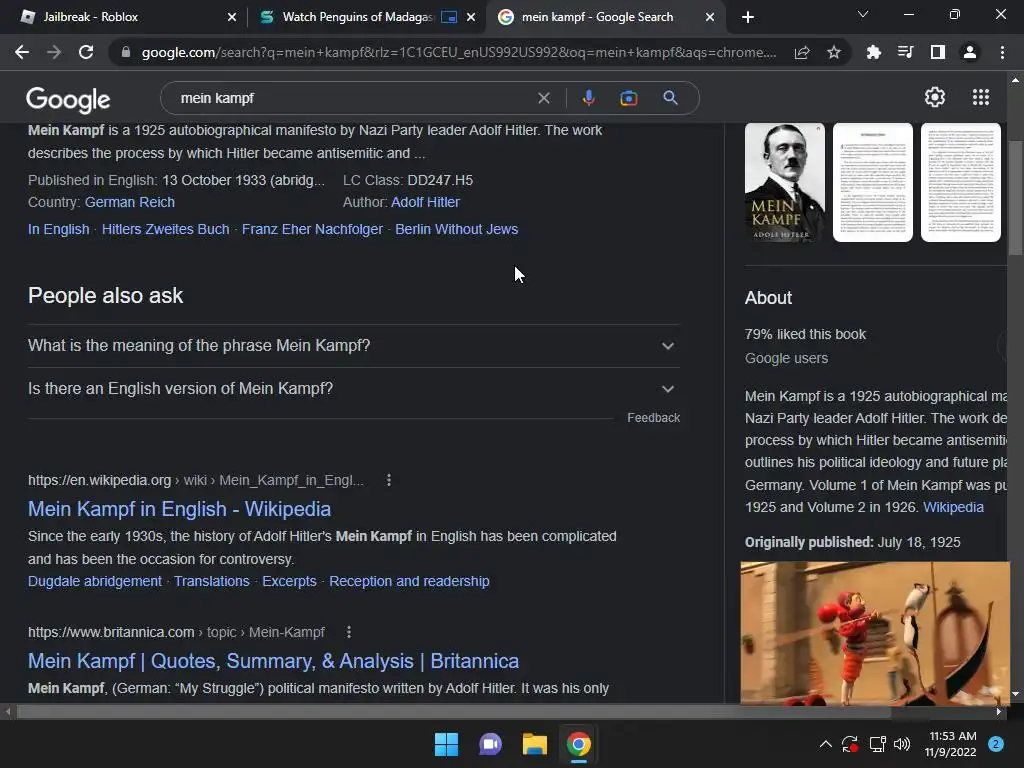Open the notification count badge
This screenshot has width=1024, height=768.
[x=996, y=744]
